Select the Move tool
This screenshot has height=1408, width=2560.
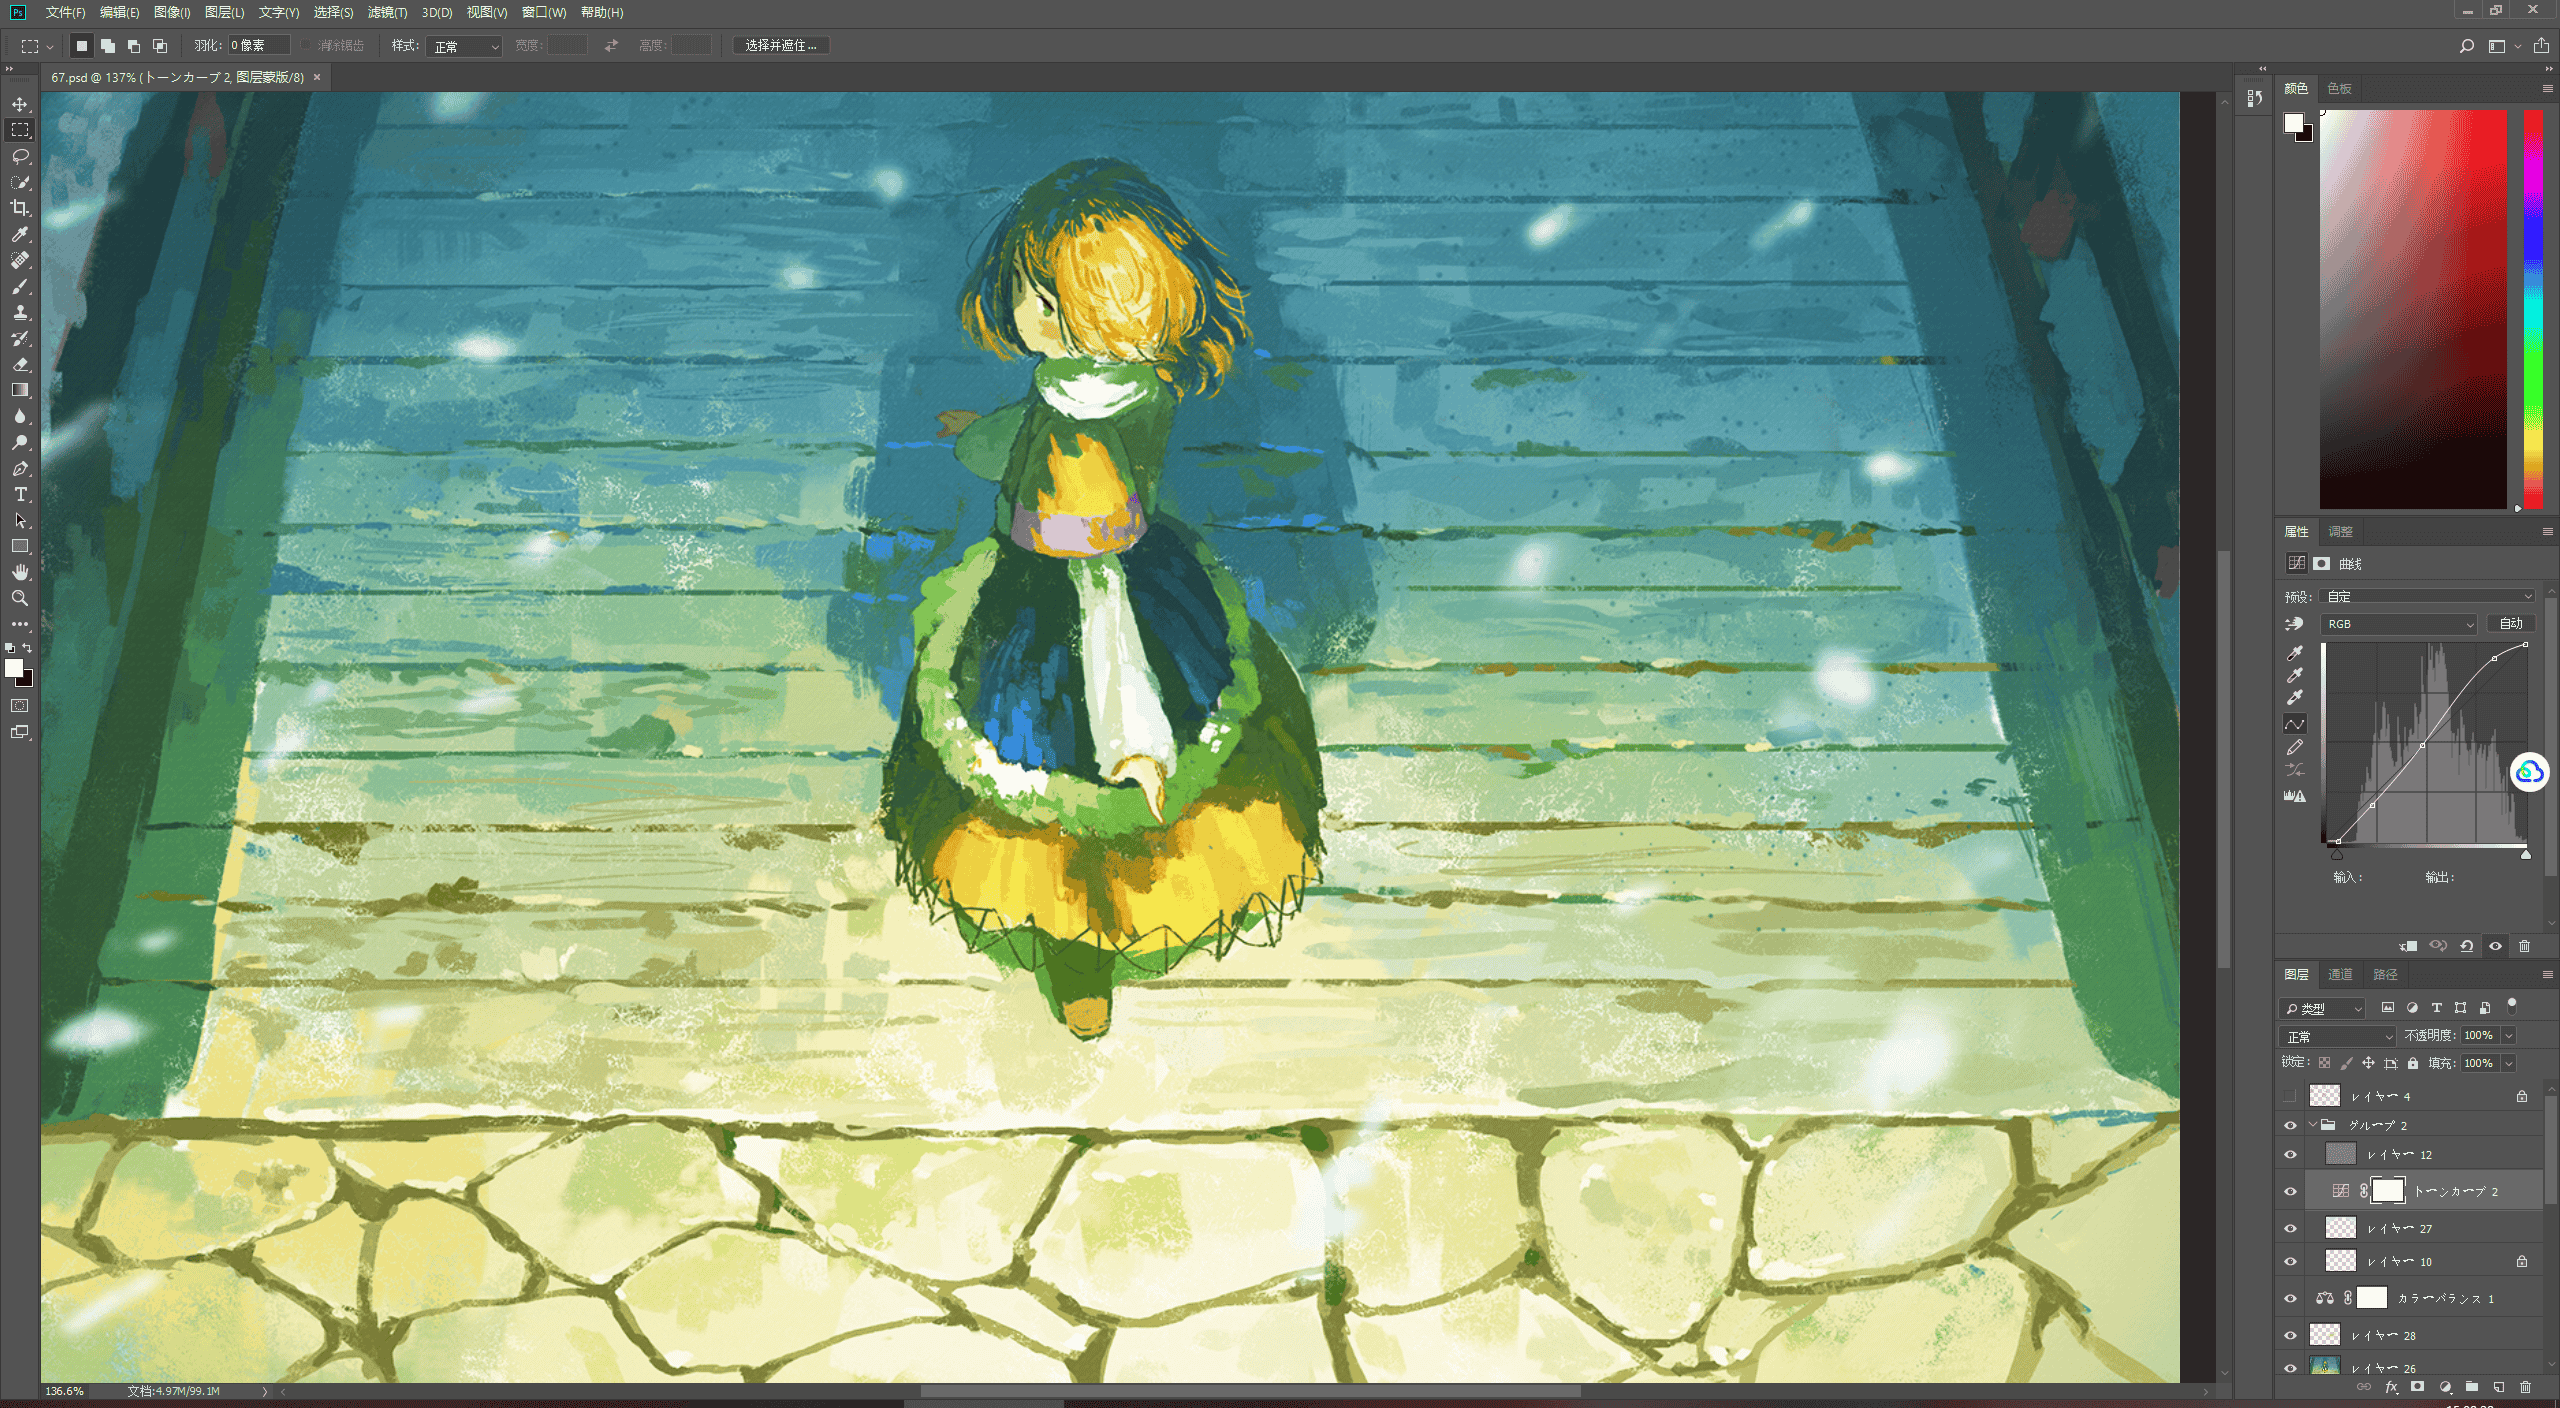point(20,104)
